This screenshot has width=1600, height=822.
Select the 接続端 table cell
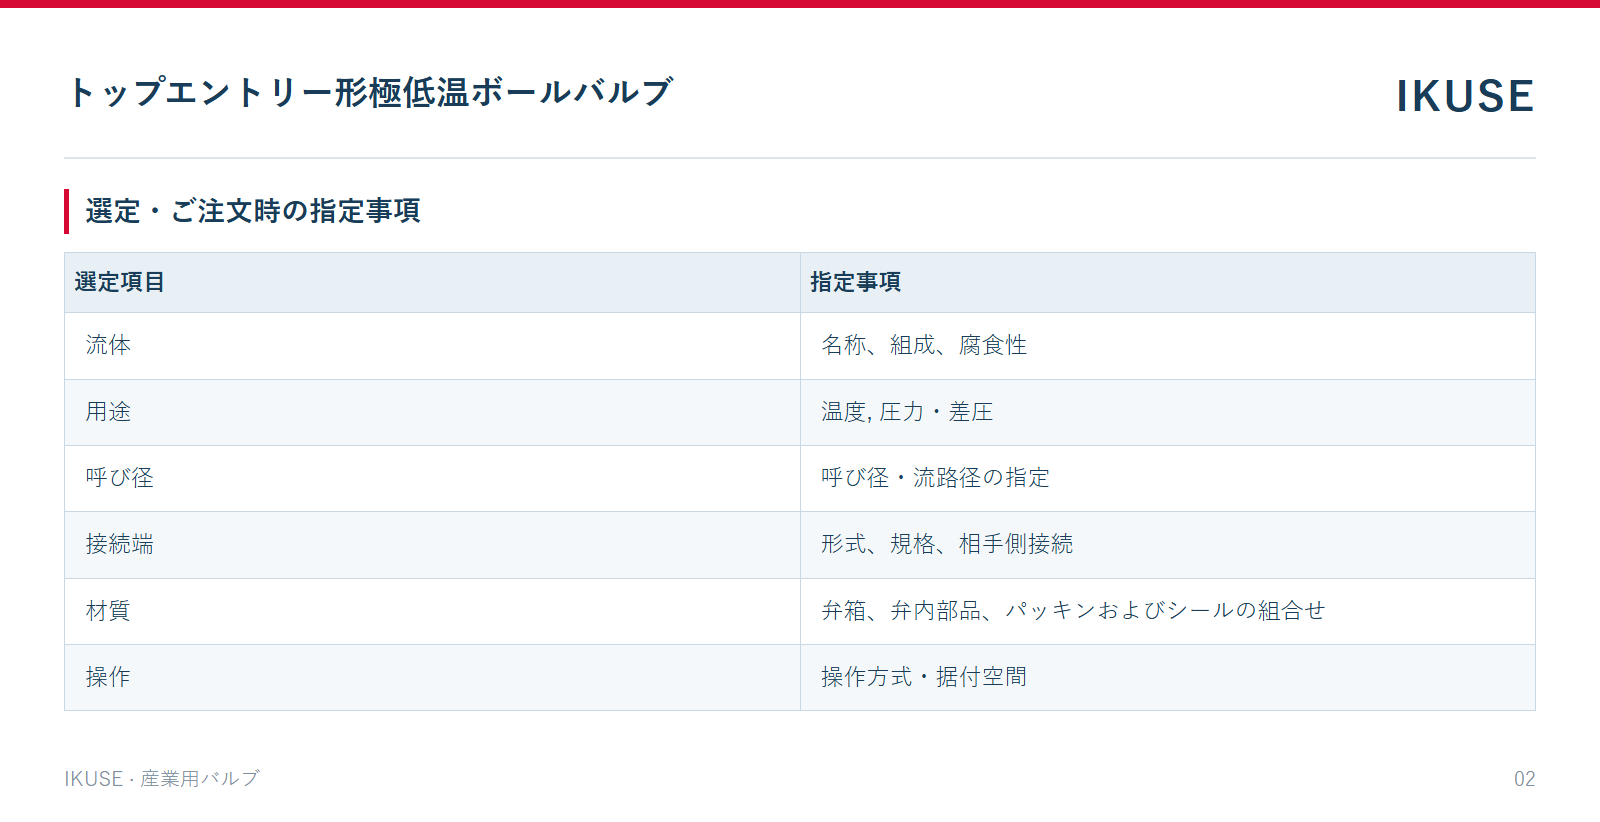pyautogui.click(x=432, y=545)
